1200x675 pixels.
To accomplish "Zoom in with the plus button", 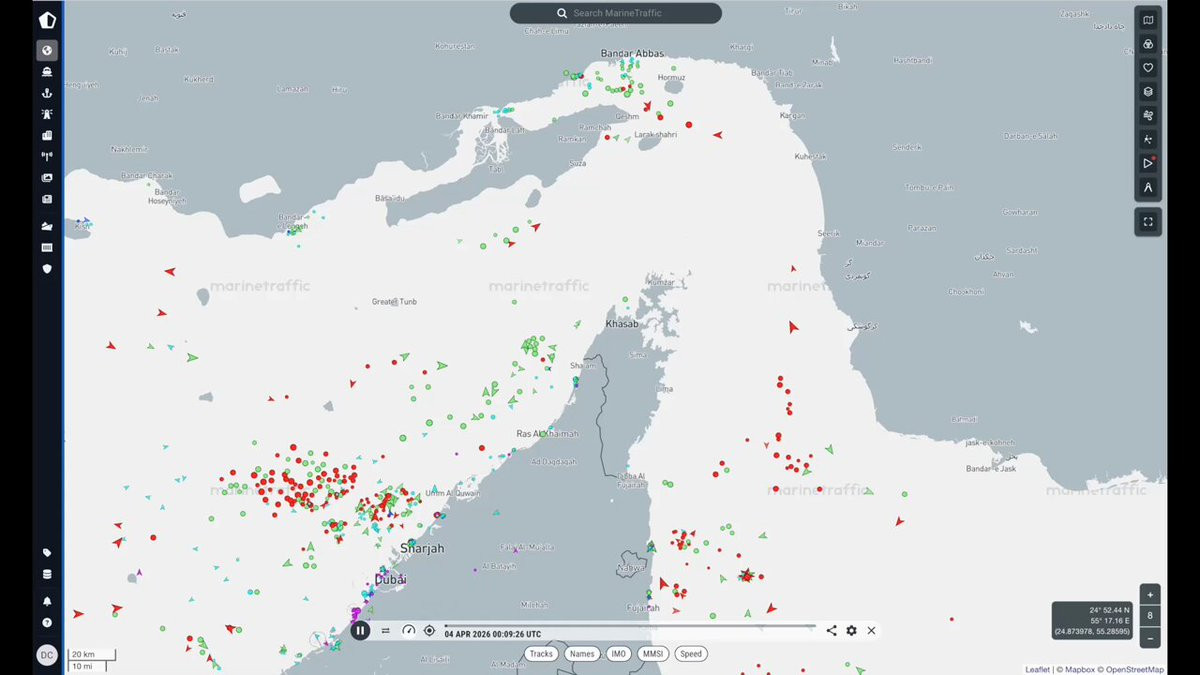I will point(1150,594).
